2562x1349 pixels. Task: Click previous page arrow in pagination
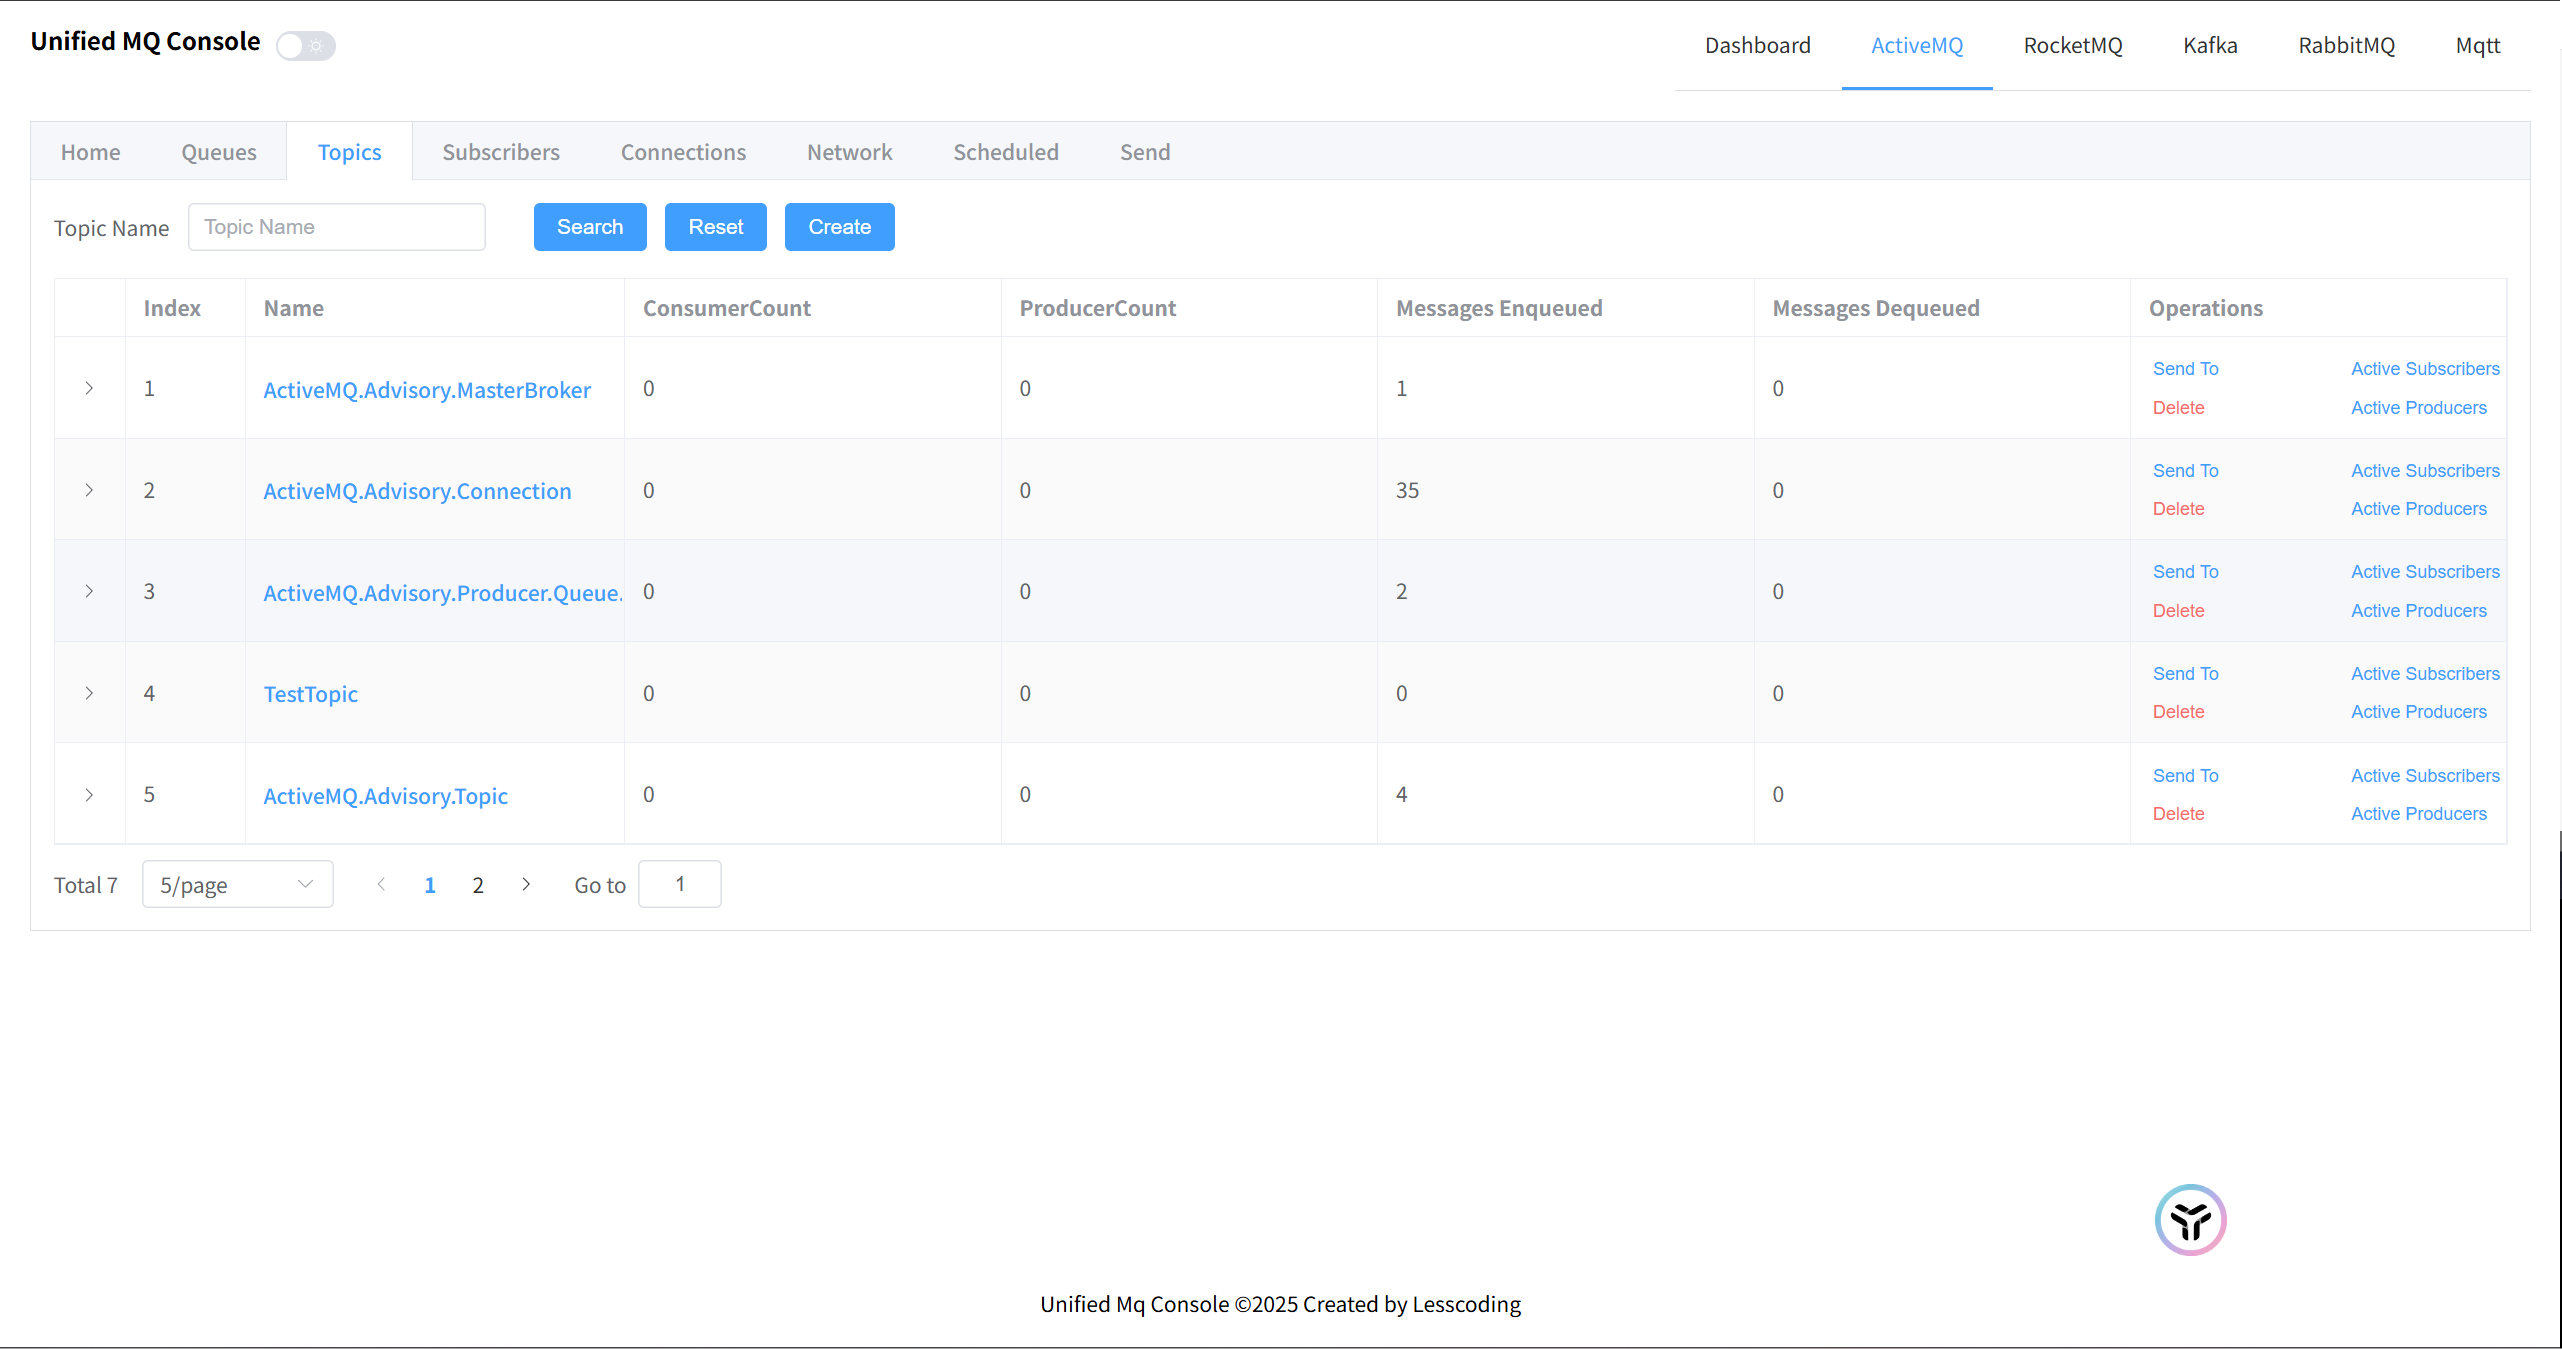(381, 884)
